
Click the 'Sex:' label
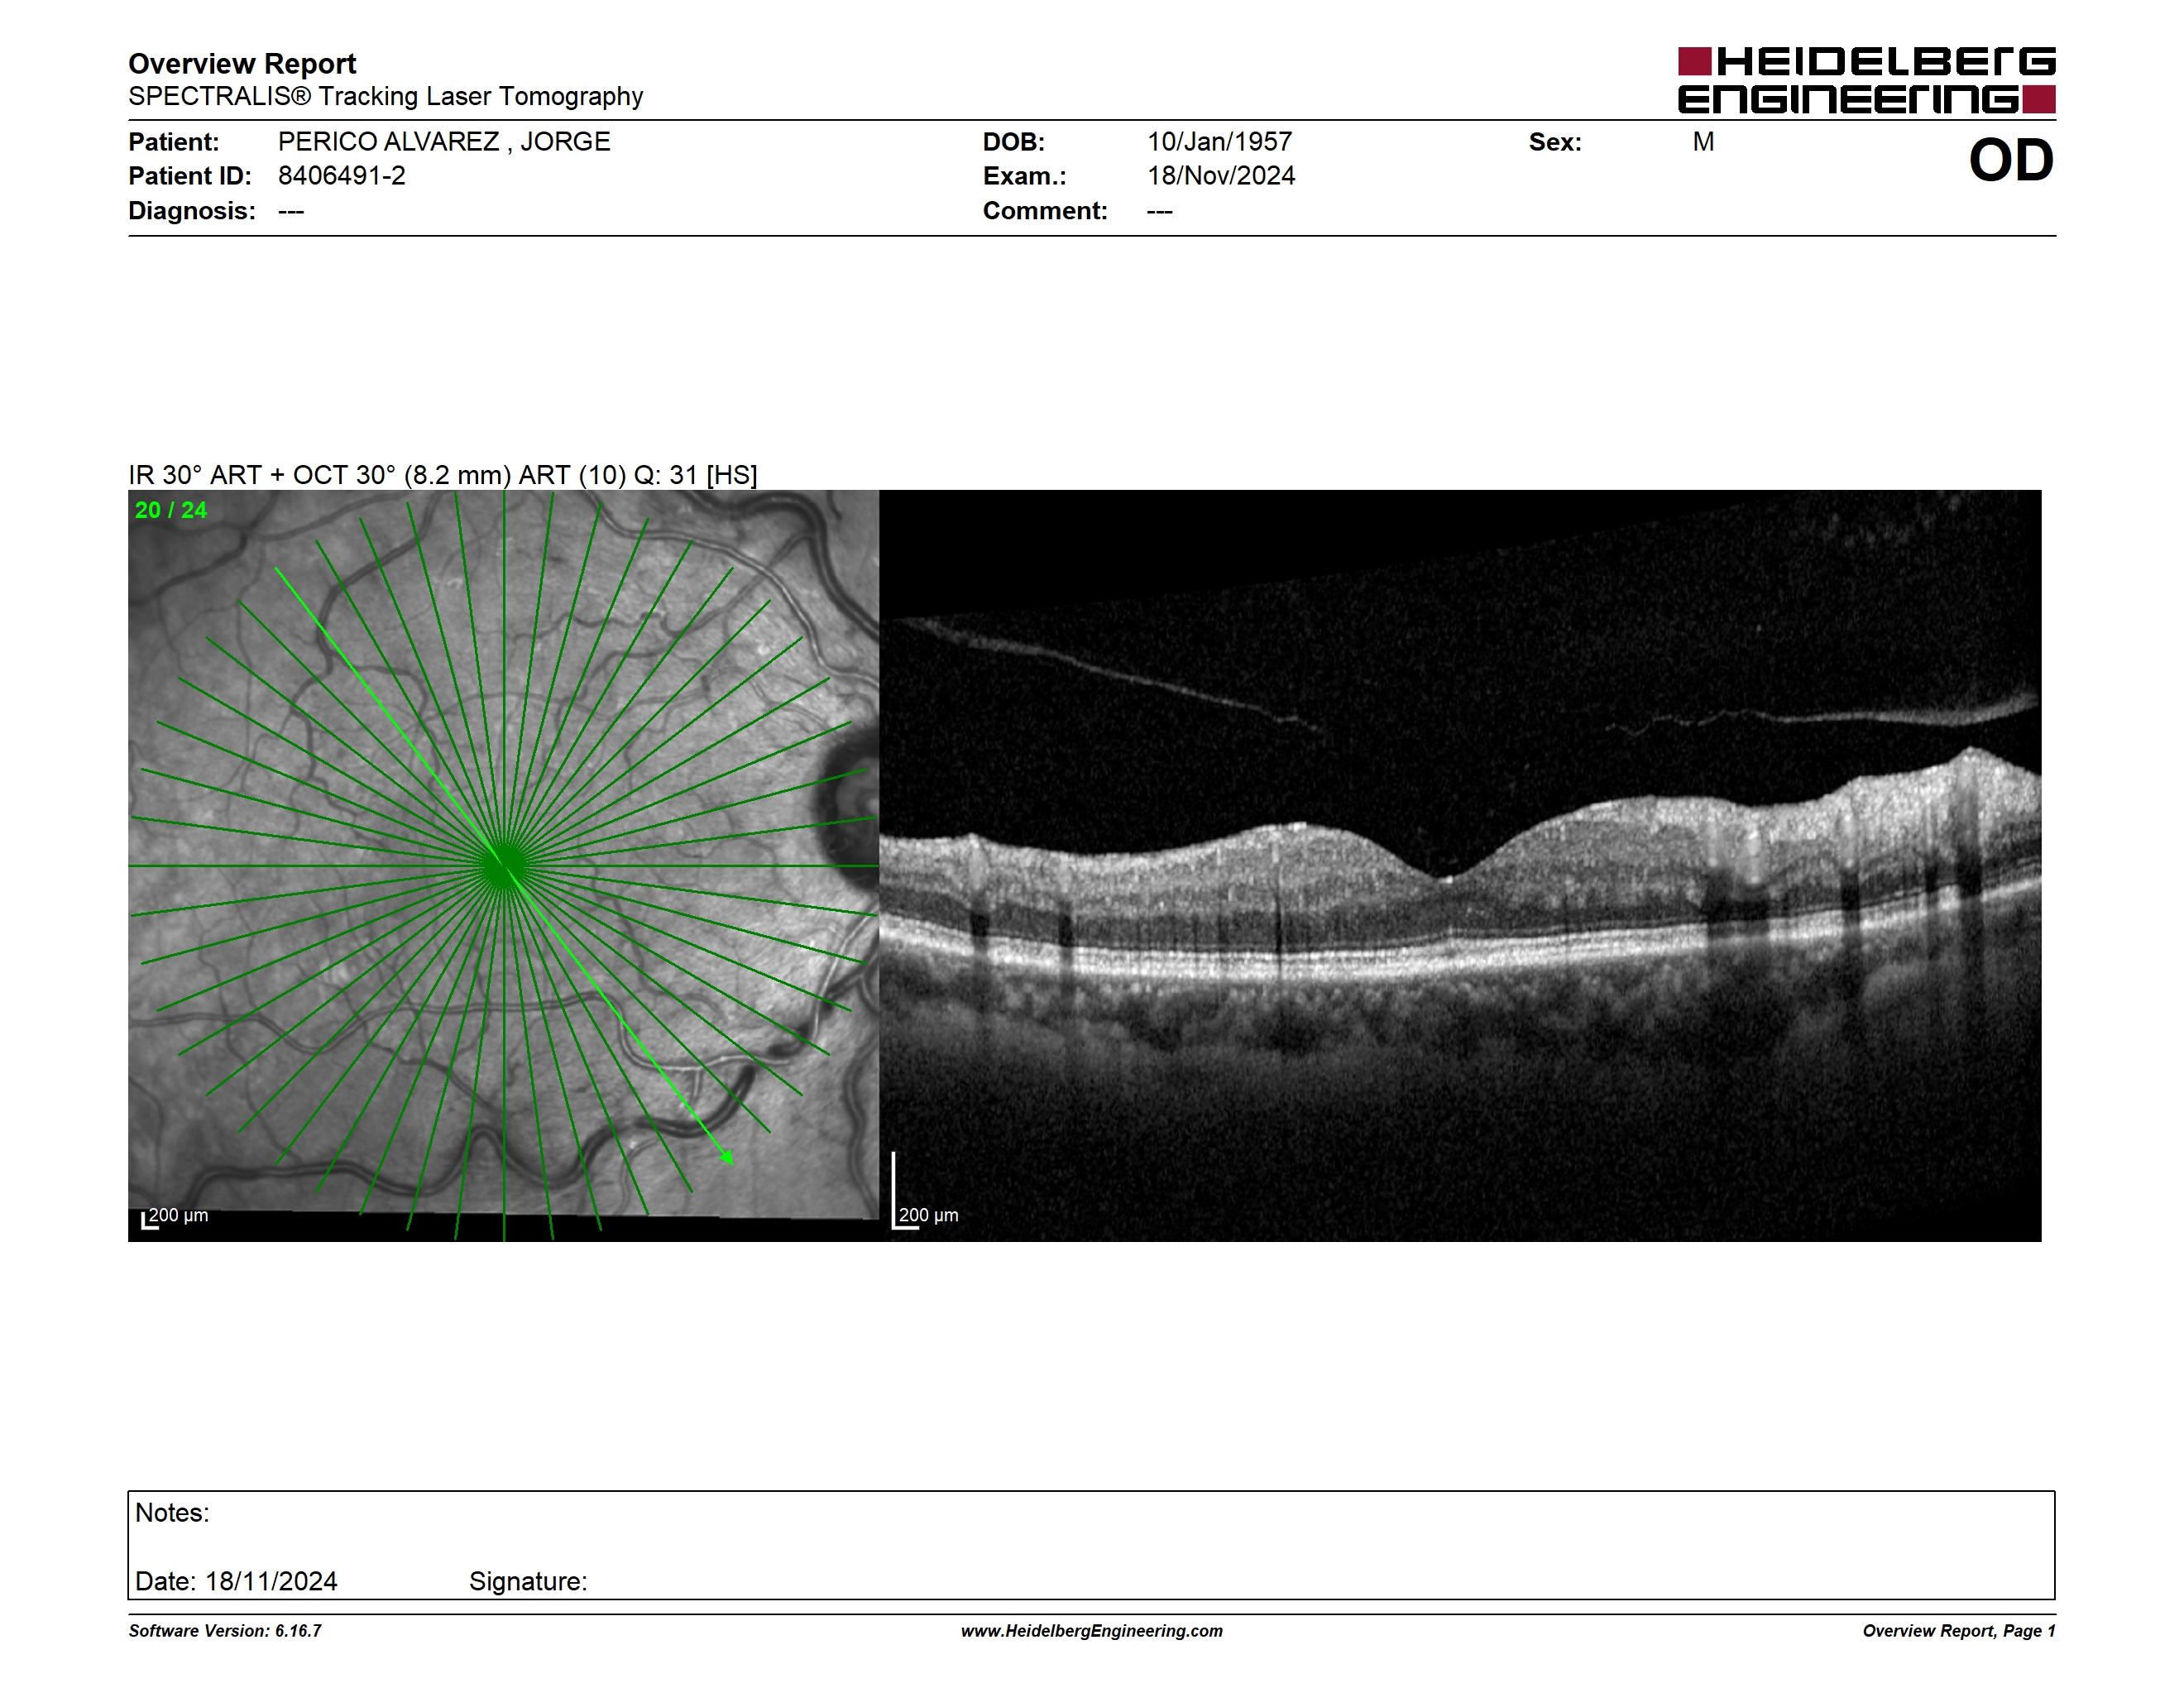coord(1555,142)
